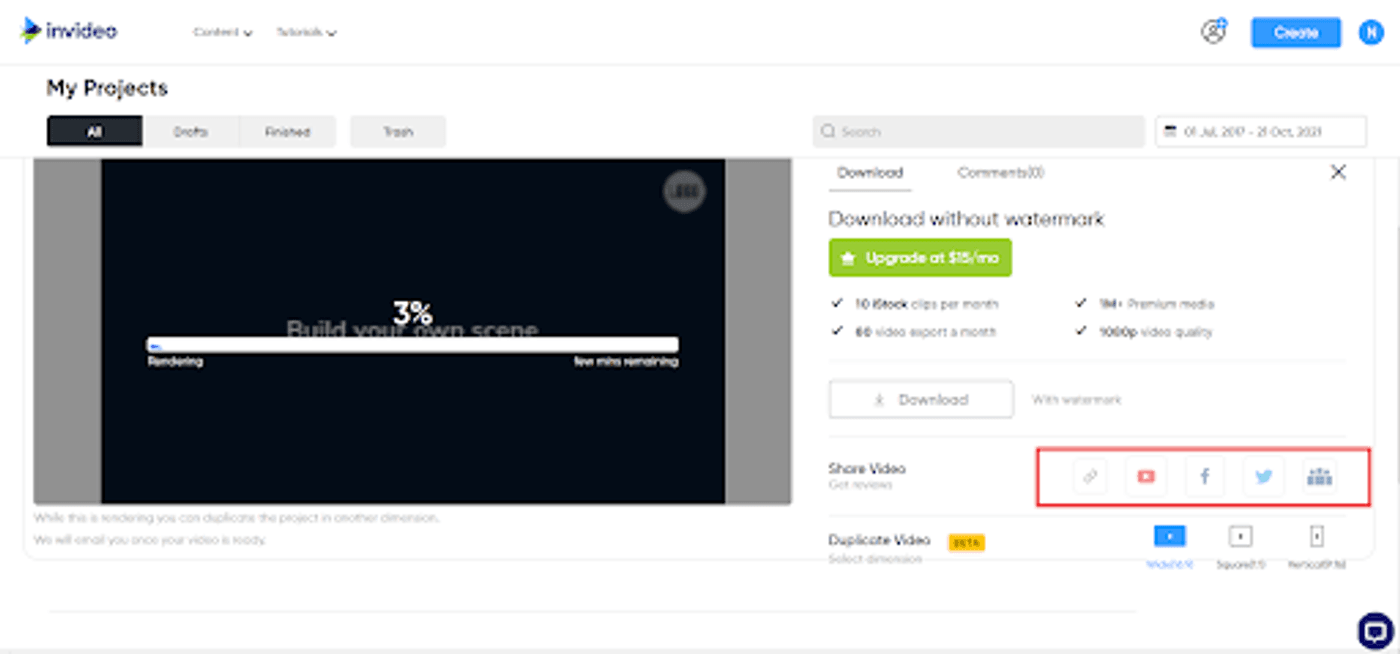Open the chat support bubble

pyautogui.click(x=1375, y=631)
